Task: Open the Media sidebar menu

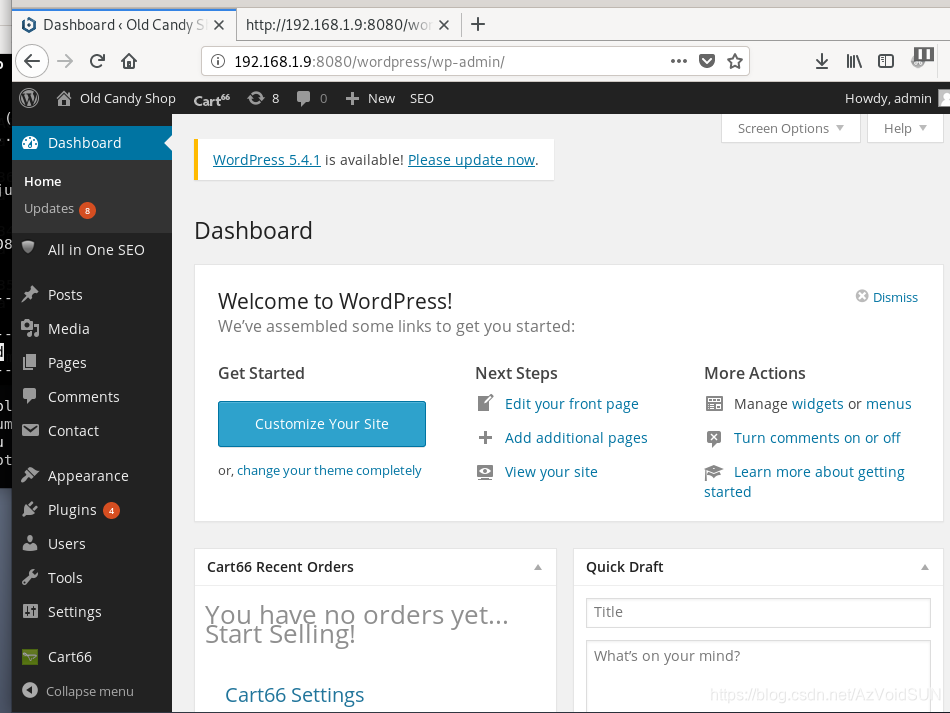Action: pos(91,329)
